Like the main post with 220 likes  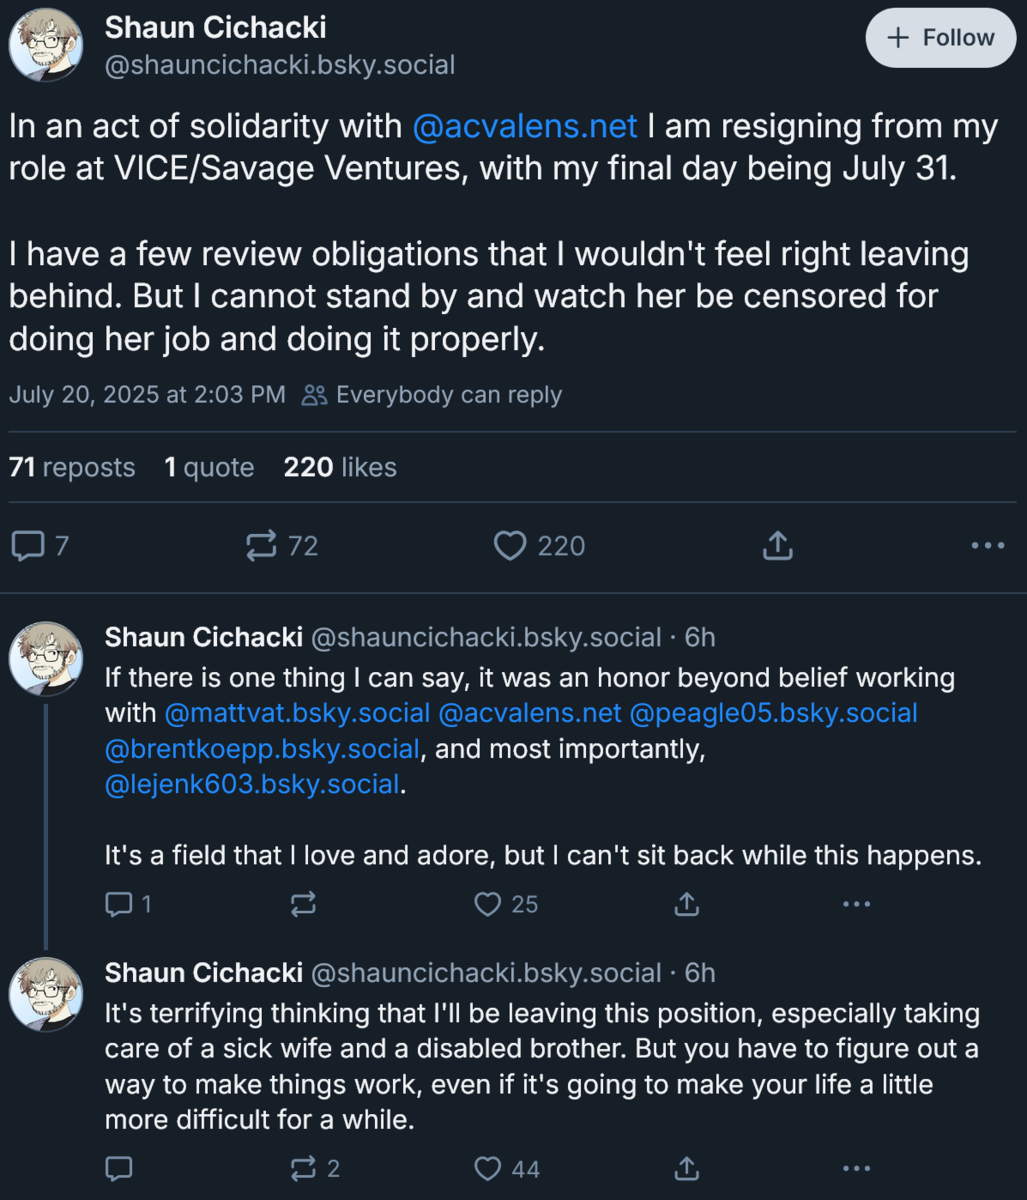pos(510,546)
